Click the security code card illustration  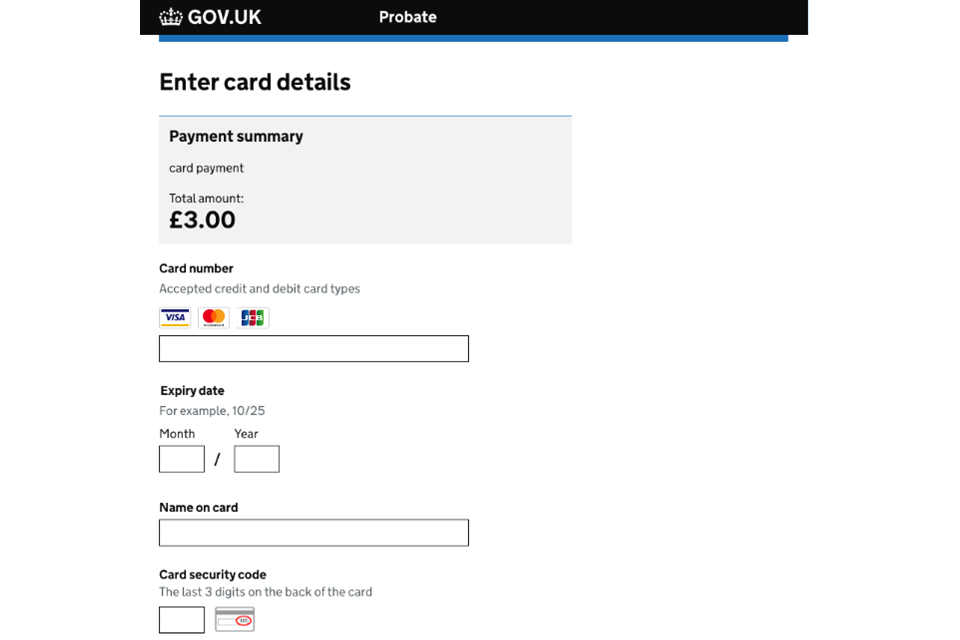pyautogui.click(x=235, y=620)
